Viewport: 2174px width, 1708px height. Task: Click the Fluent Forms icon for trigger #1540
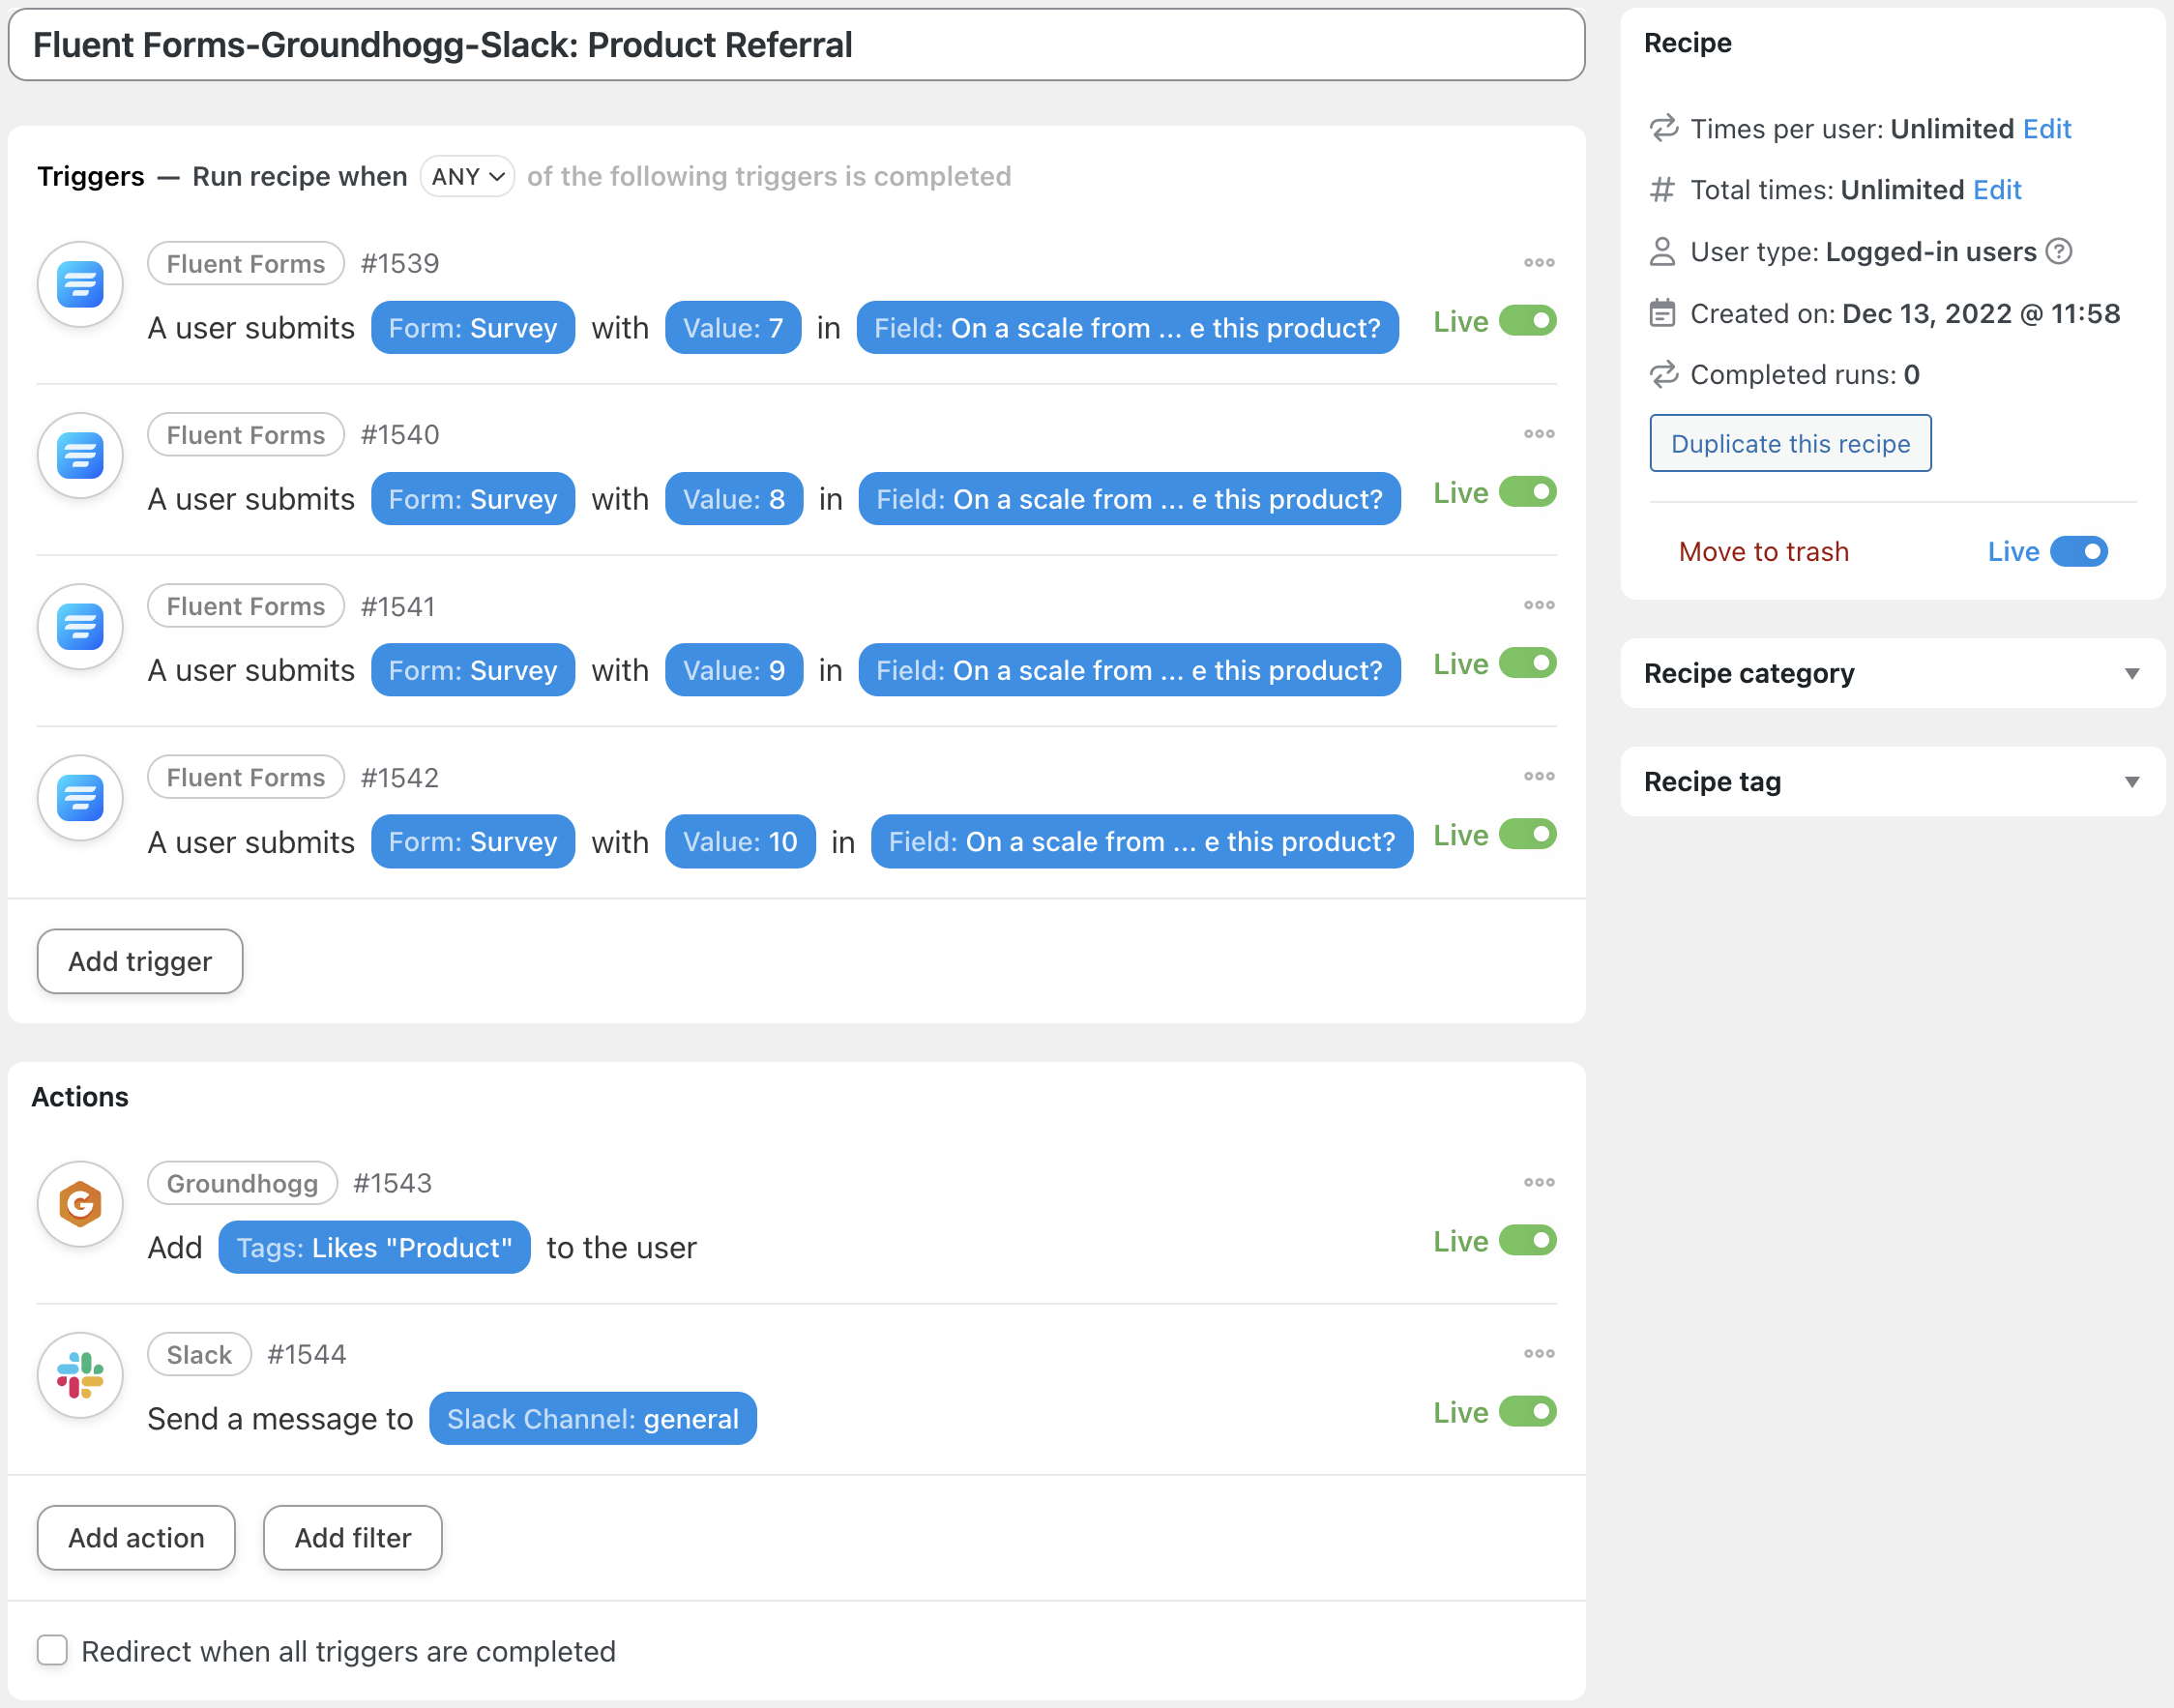[80, 456]
